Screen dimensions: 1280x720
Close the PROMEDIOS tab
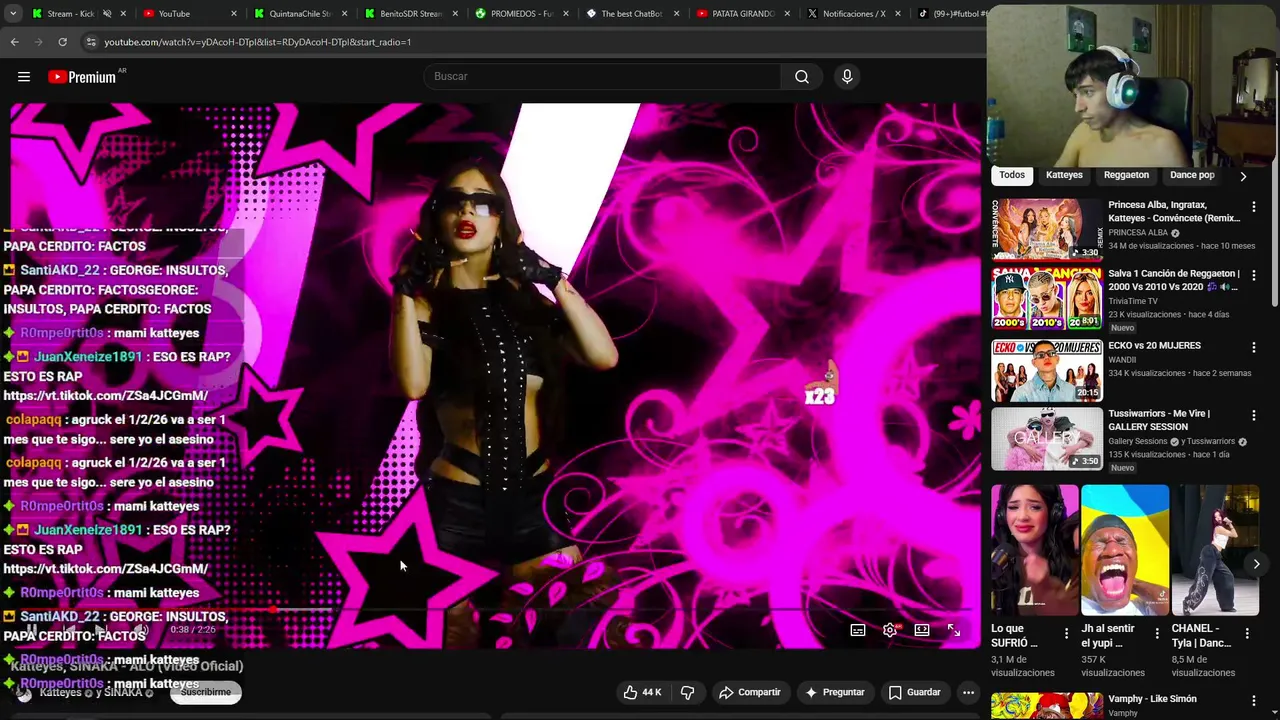pos(566,14)
